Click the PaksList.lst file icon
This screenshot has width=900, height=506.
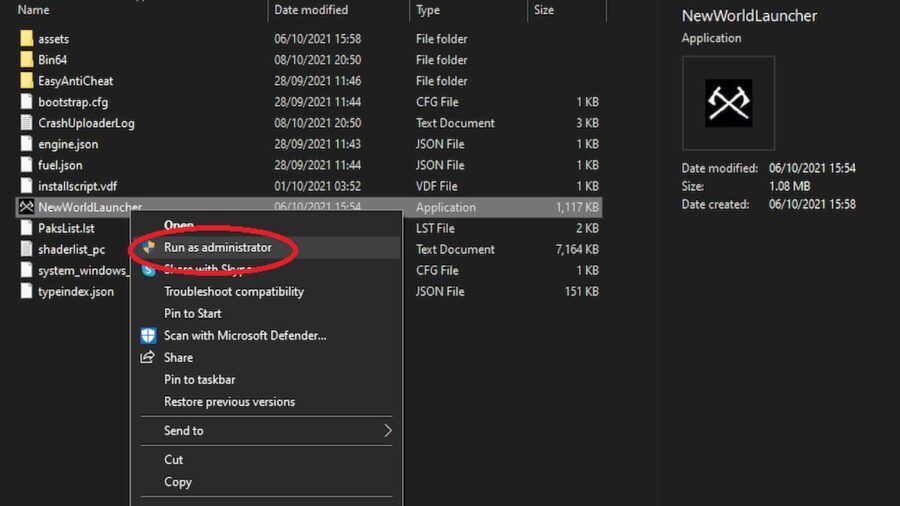pyautogui.click(x=26, y=228)
